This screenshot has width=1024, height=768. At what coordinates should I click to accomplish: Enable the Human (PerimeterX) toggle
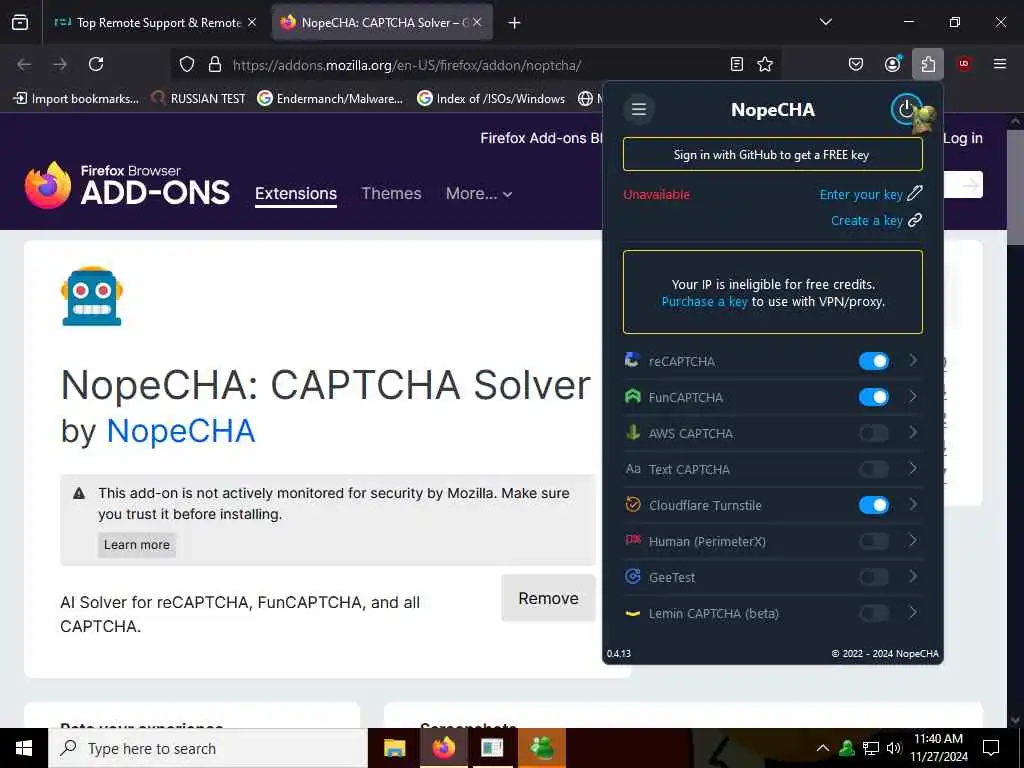click(874, 541)
